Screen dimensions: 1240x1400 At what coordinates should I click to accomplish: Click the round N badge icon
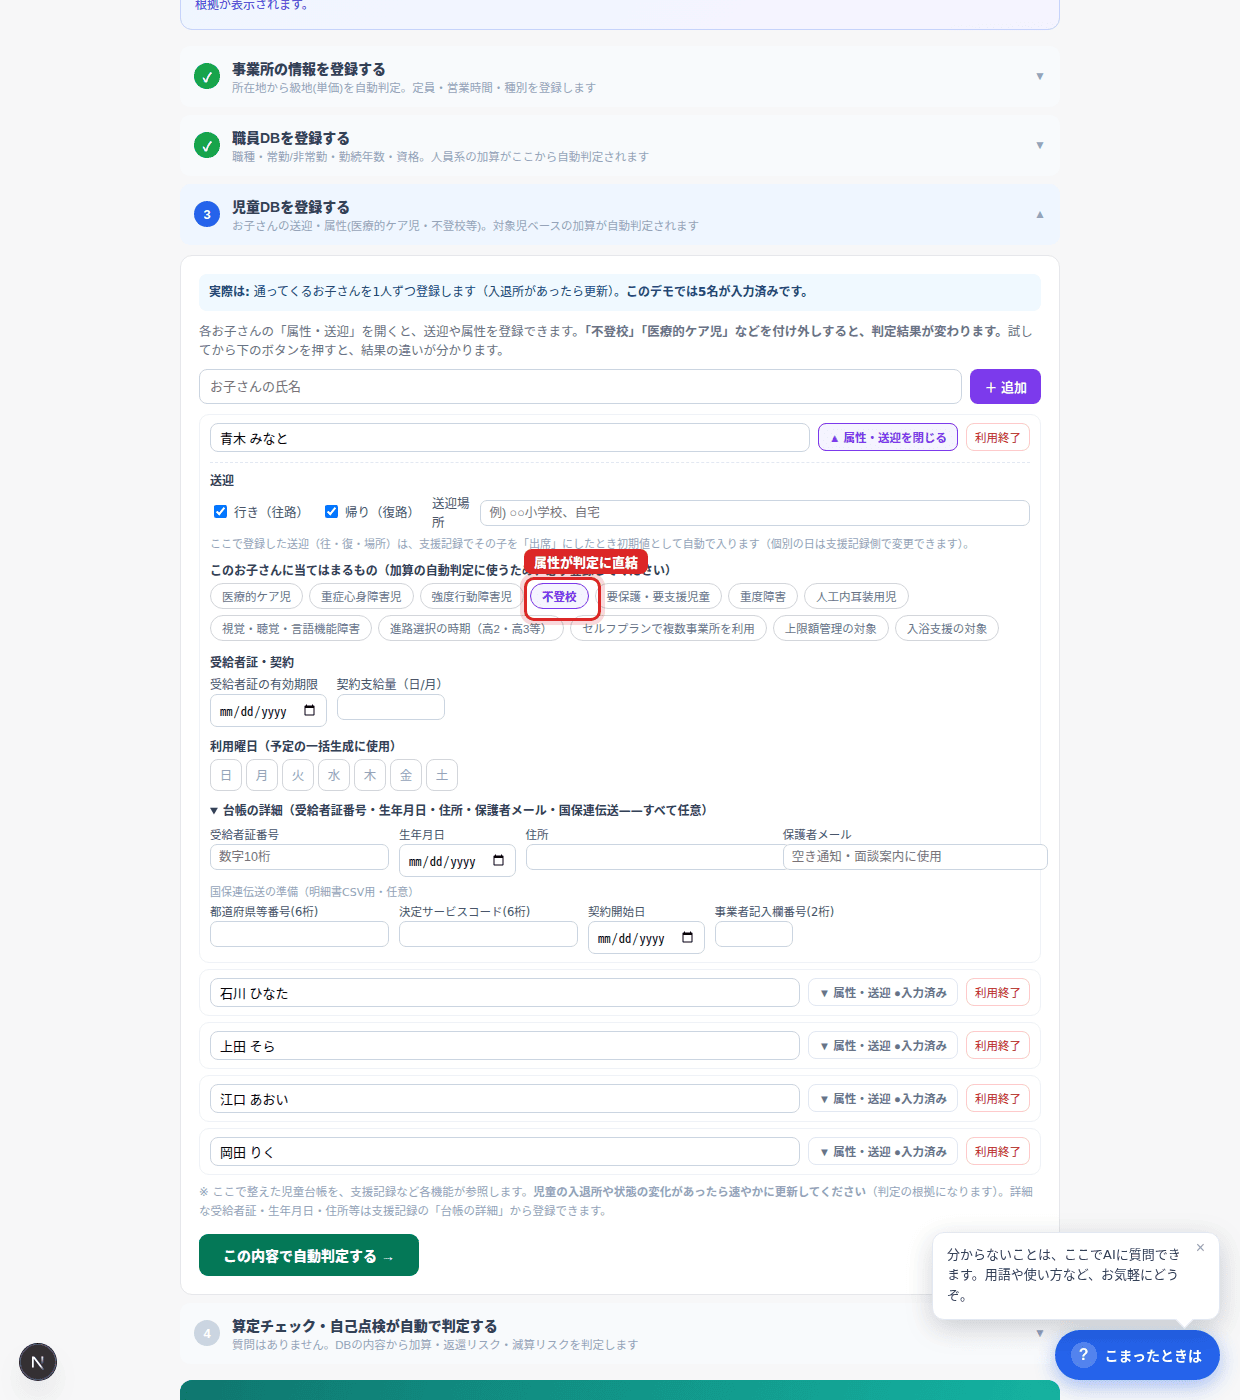tap(38, 1362)
